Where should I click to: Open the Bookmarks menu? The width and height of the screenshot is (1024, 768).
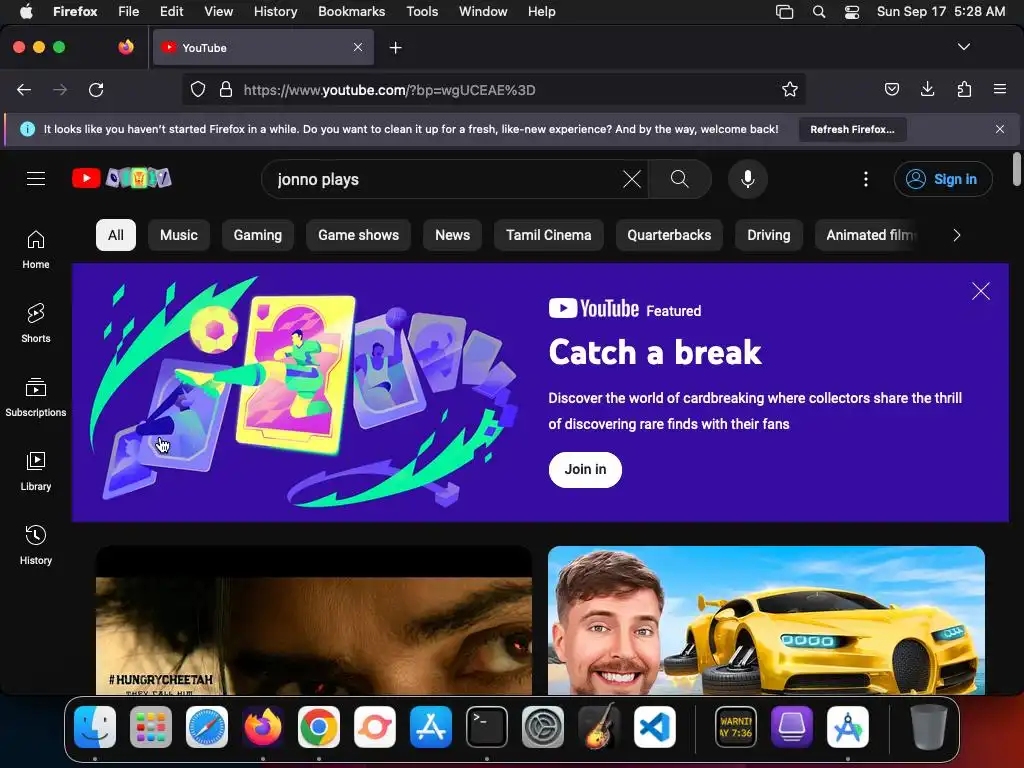(351, 12)
